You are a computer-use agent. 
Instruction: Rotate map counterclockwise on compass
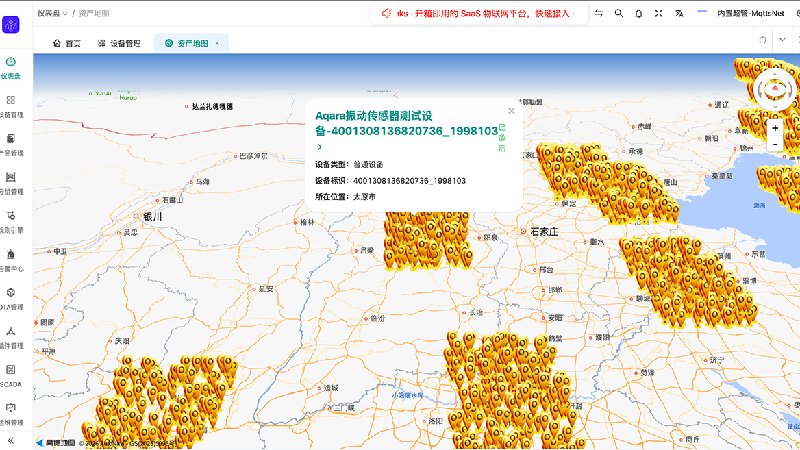click(x=761, y=91)
